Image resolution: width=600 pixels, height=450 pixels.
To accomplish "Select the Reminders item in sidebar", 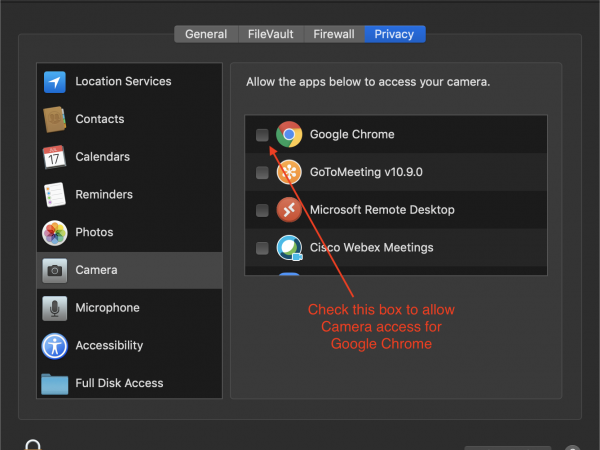I will 104,195.
